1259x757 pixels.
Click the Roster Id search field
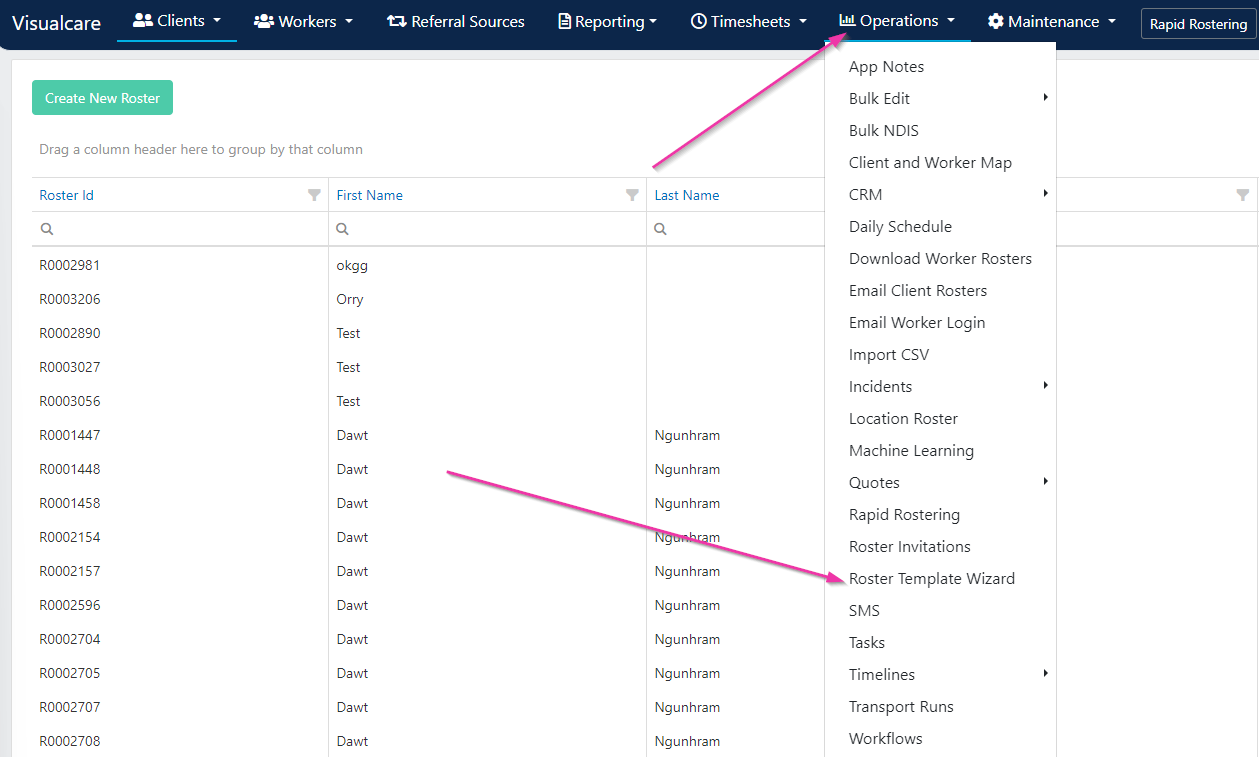[x=180, y=229]
